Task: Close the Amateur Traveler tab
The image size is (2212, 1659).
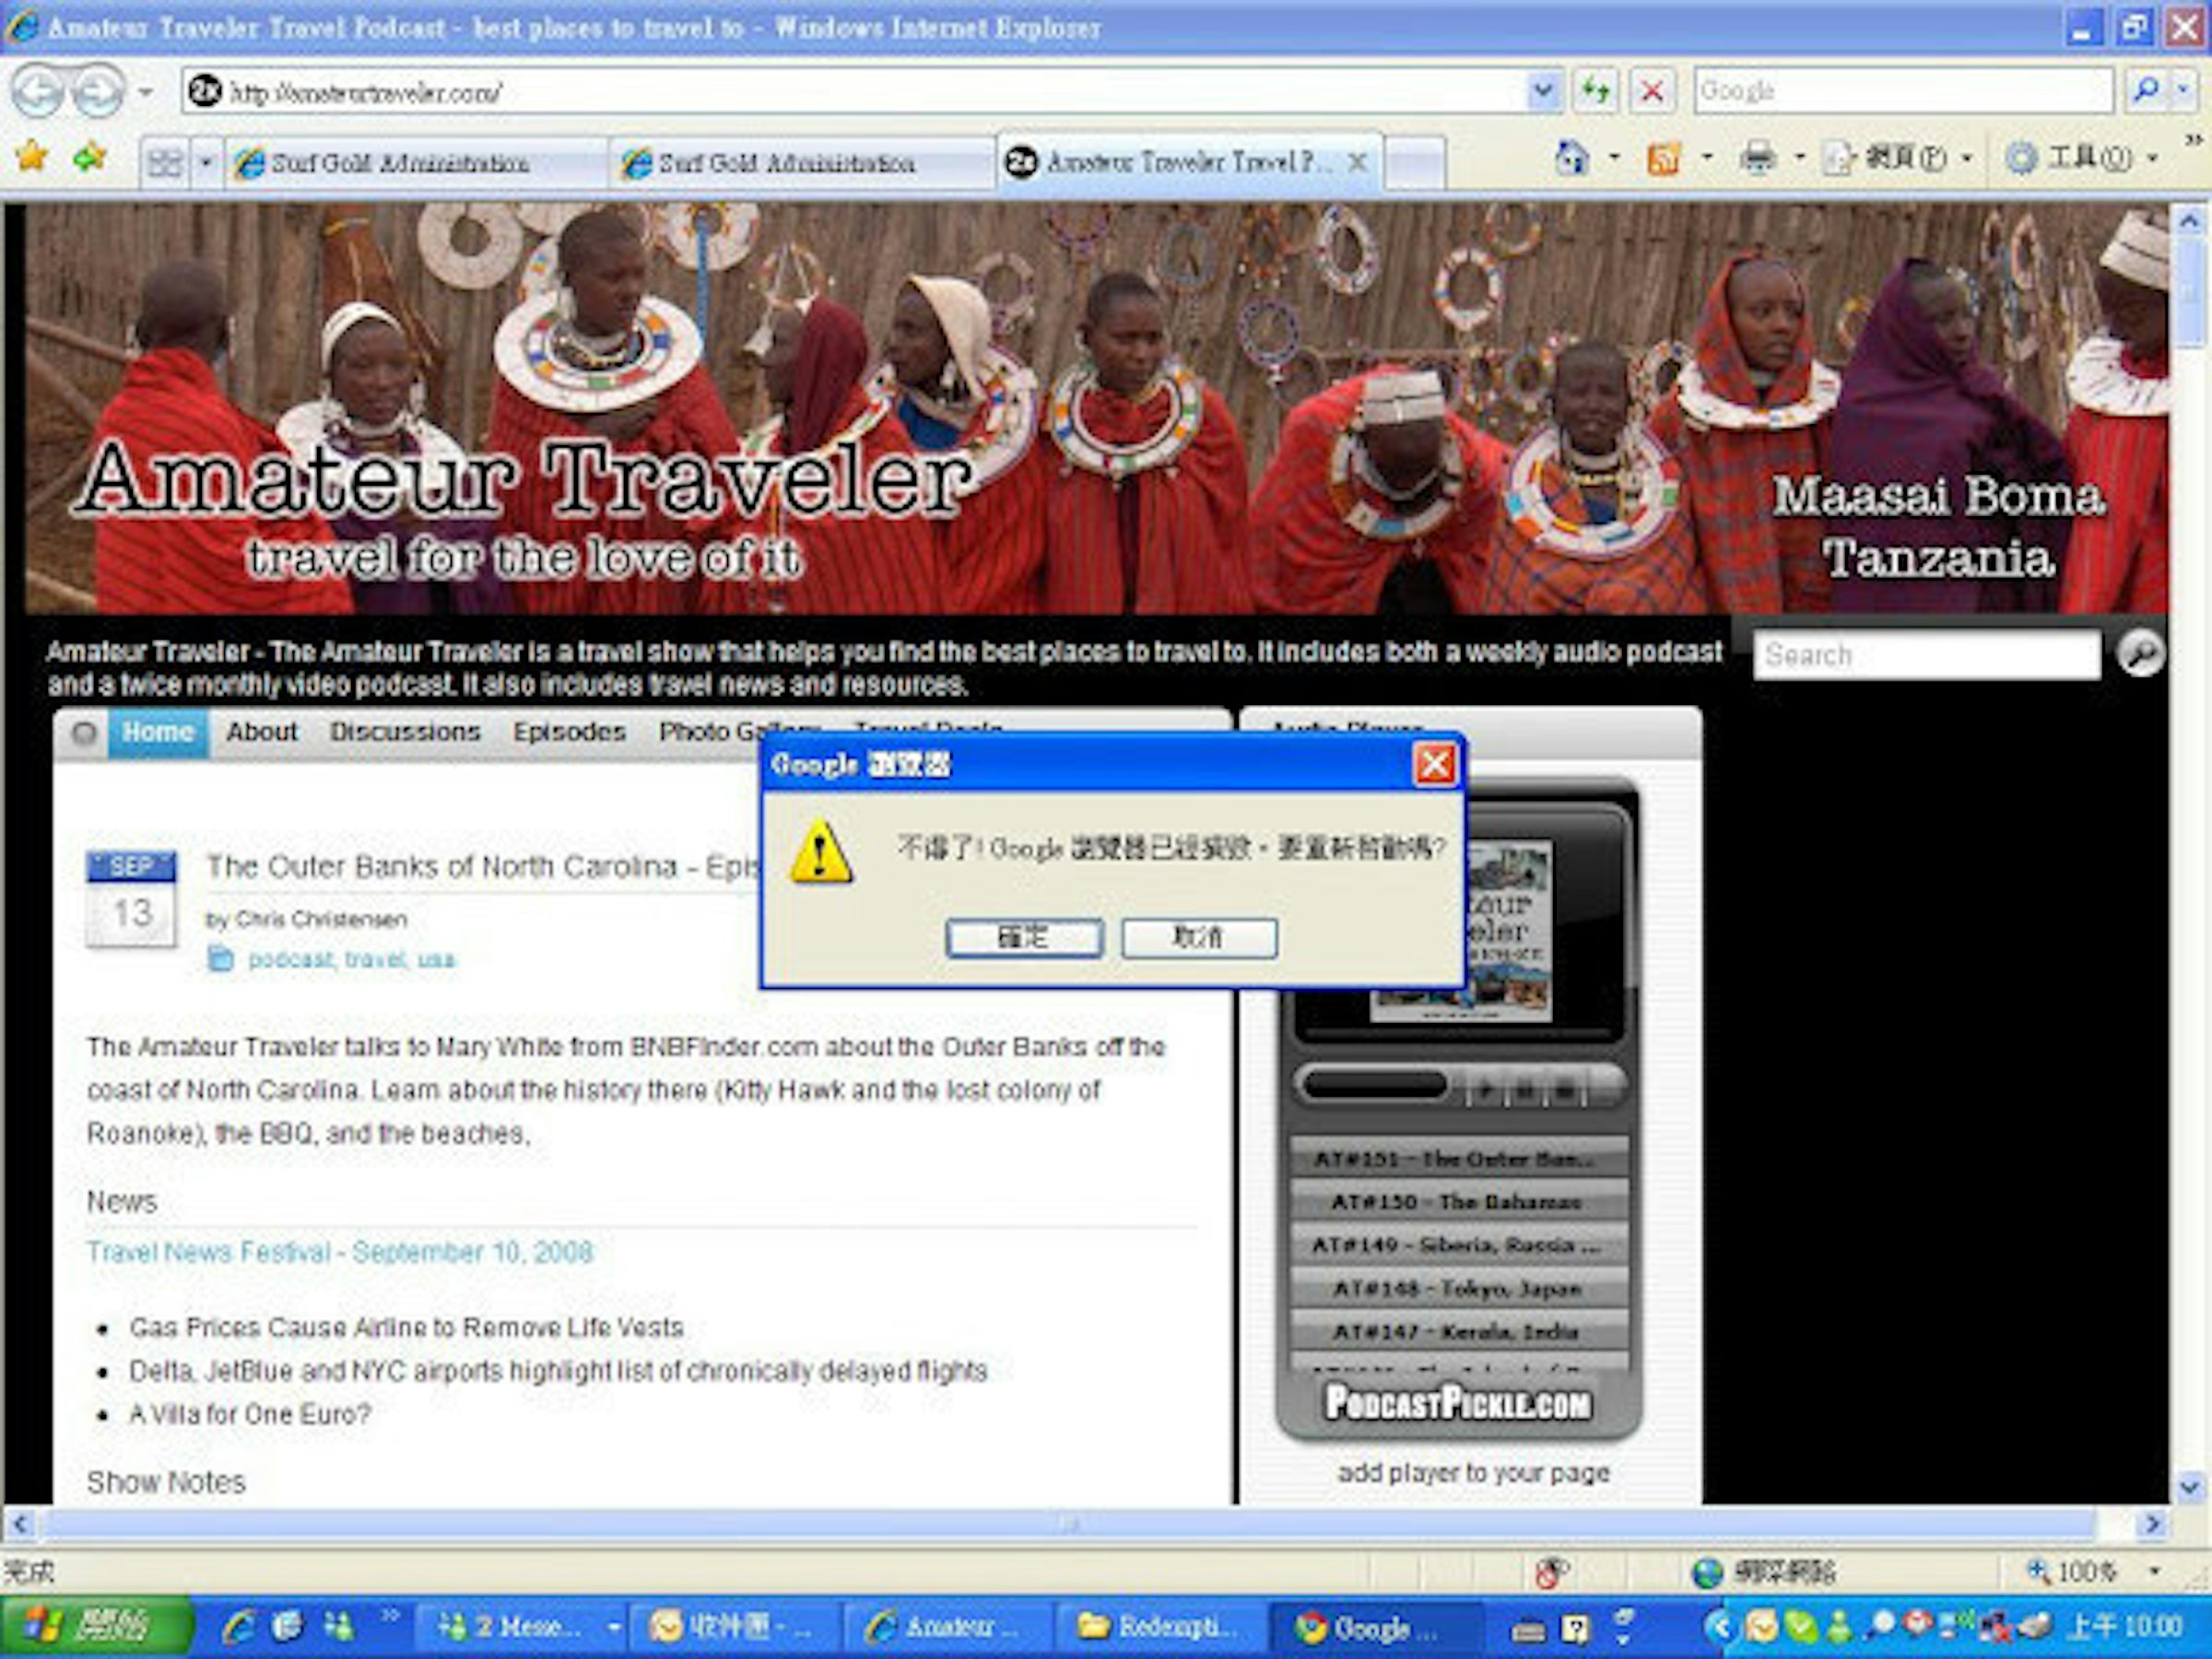Action: coord(1357,162)
